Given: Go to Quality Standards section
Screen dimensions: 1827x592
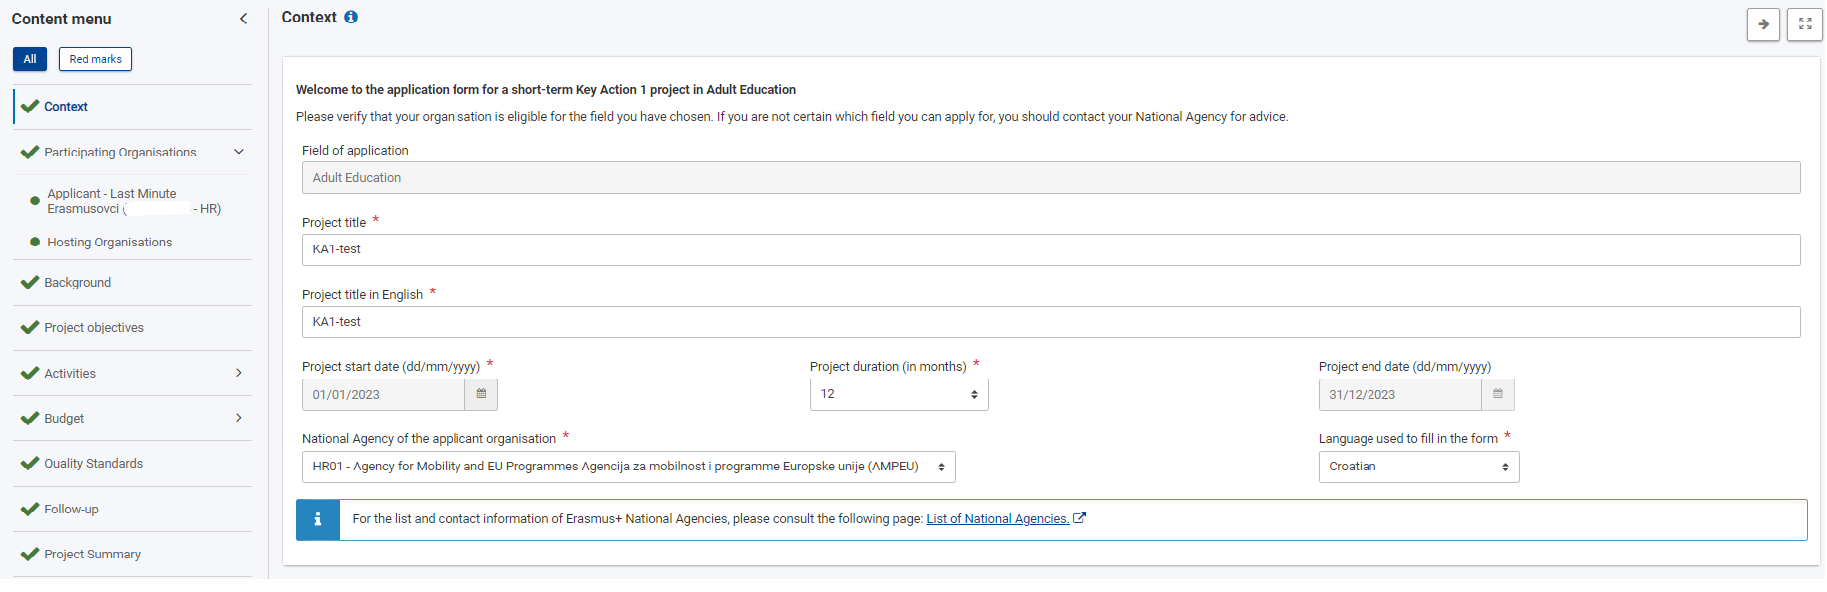Looking at the screenshot, I should tap(93, 464).
